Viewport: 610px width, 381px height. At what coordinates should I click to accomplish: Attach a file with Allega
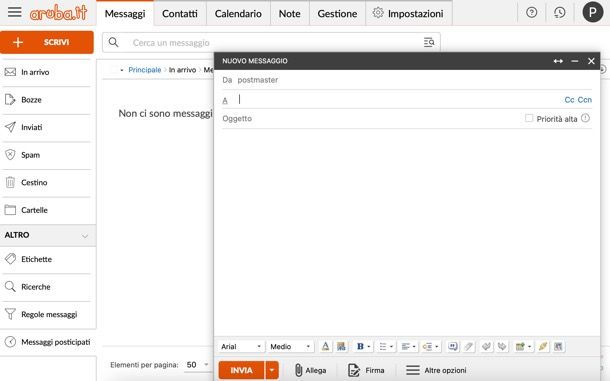pos(310,370)
